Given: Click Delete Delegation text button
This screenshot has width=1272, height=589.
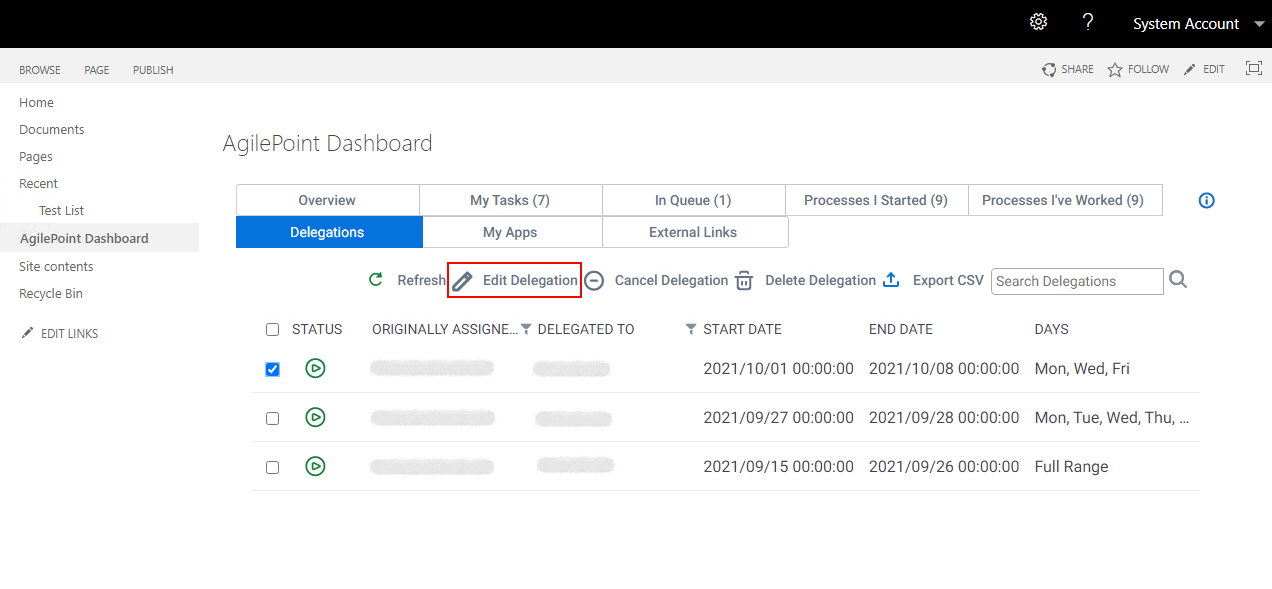Looking at the screenshot, I should (820, 281).
